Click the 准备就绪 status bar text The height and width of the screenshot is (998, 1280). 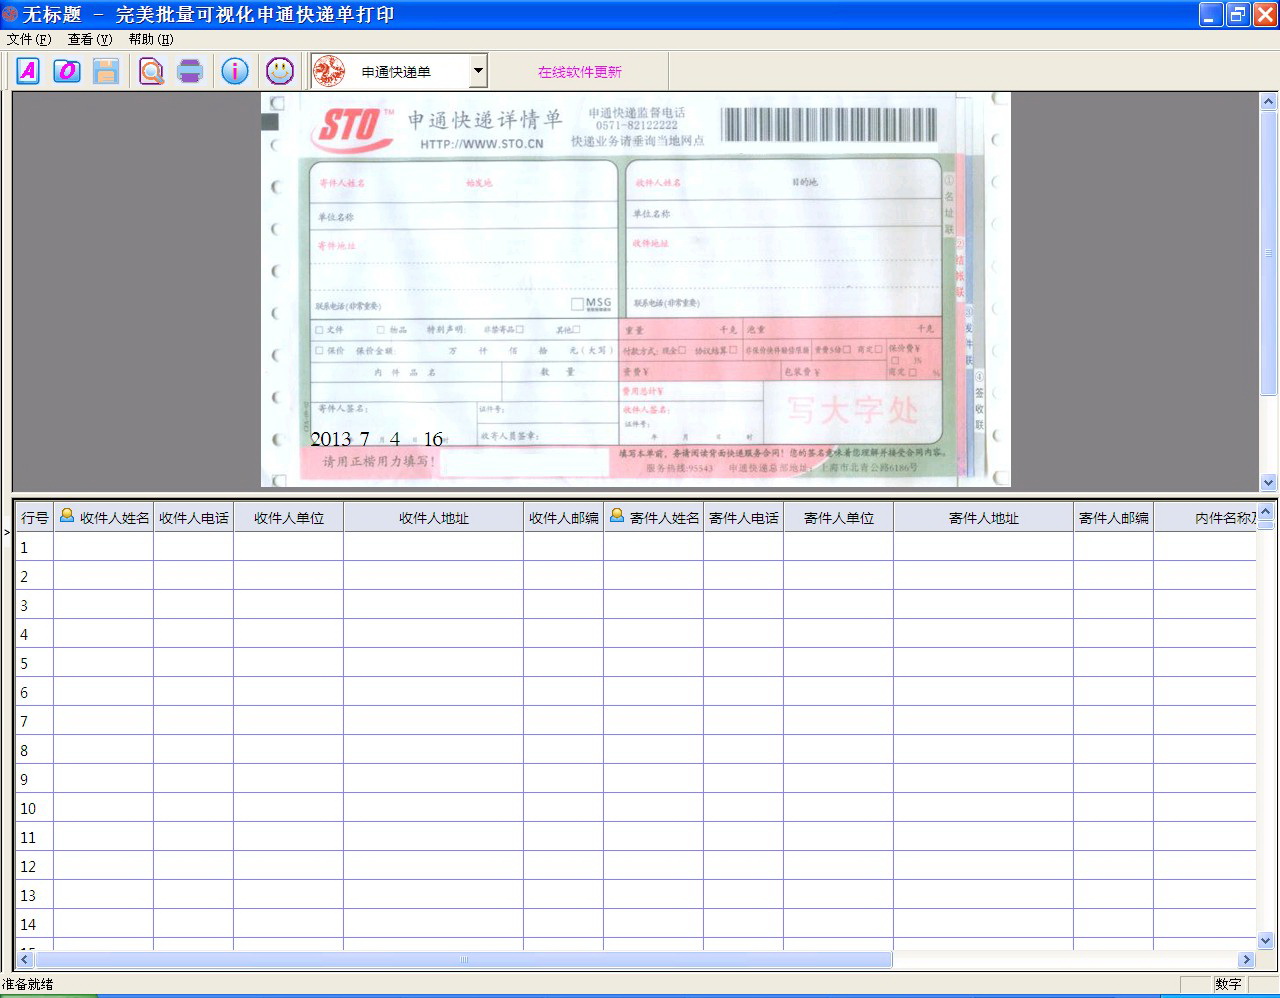coord(28,984)
